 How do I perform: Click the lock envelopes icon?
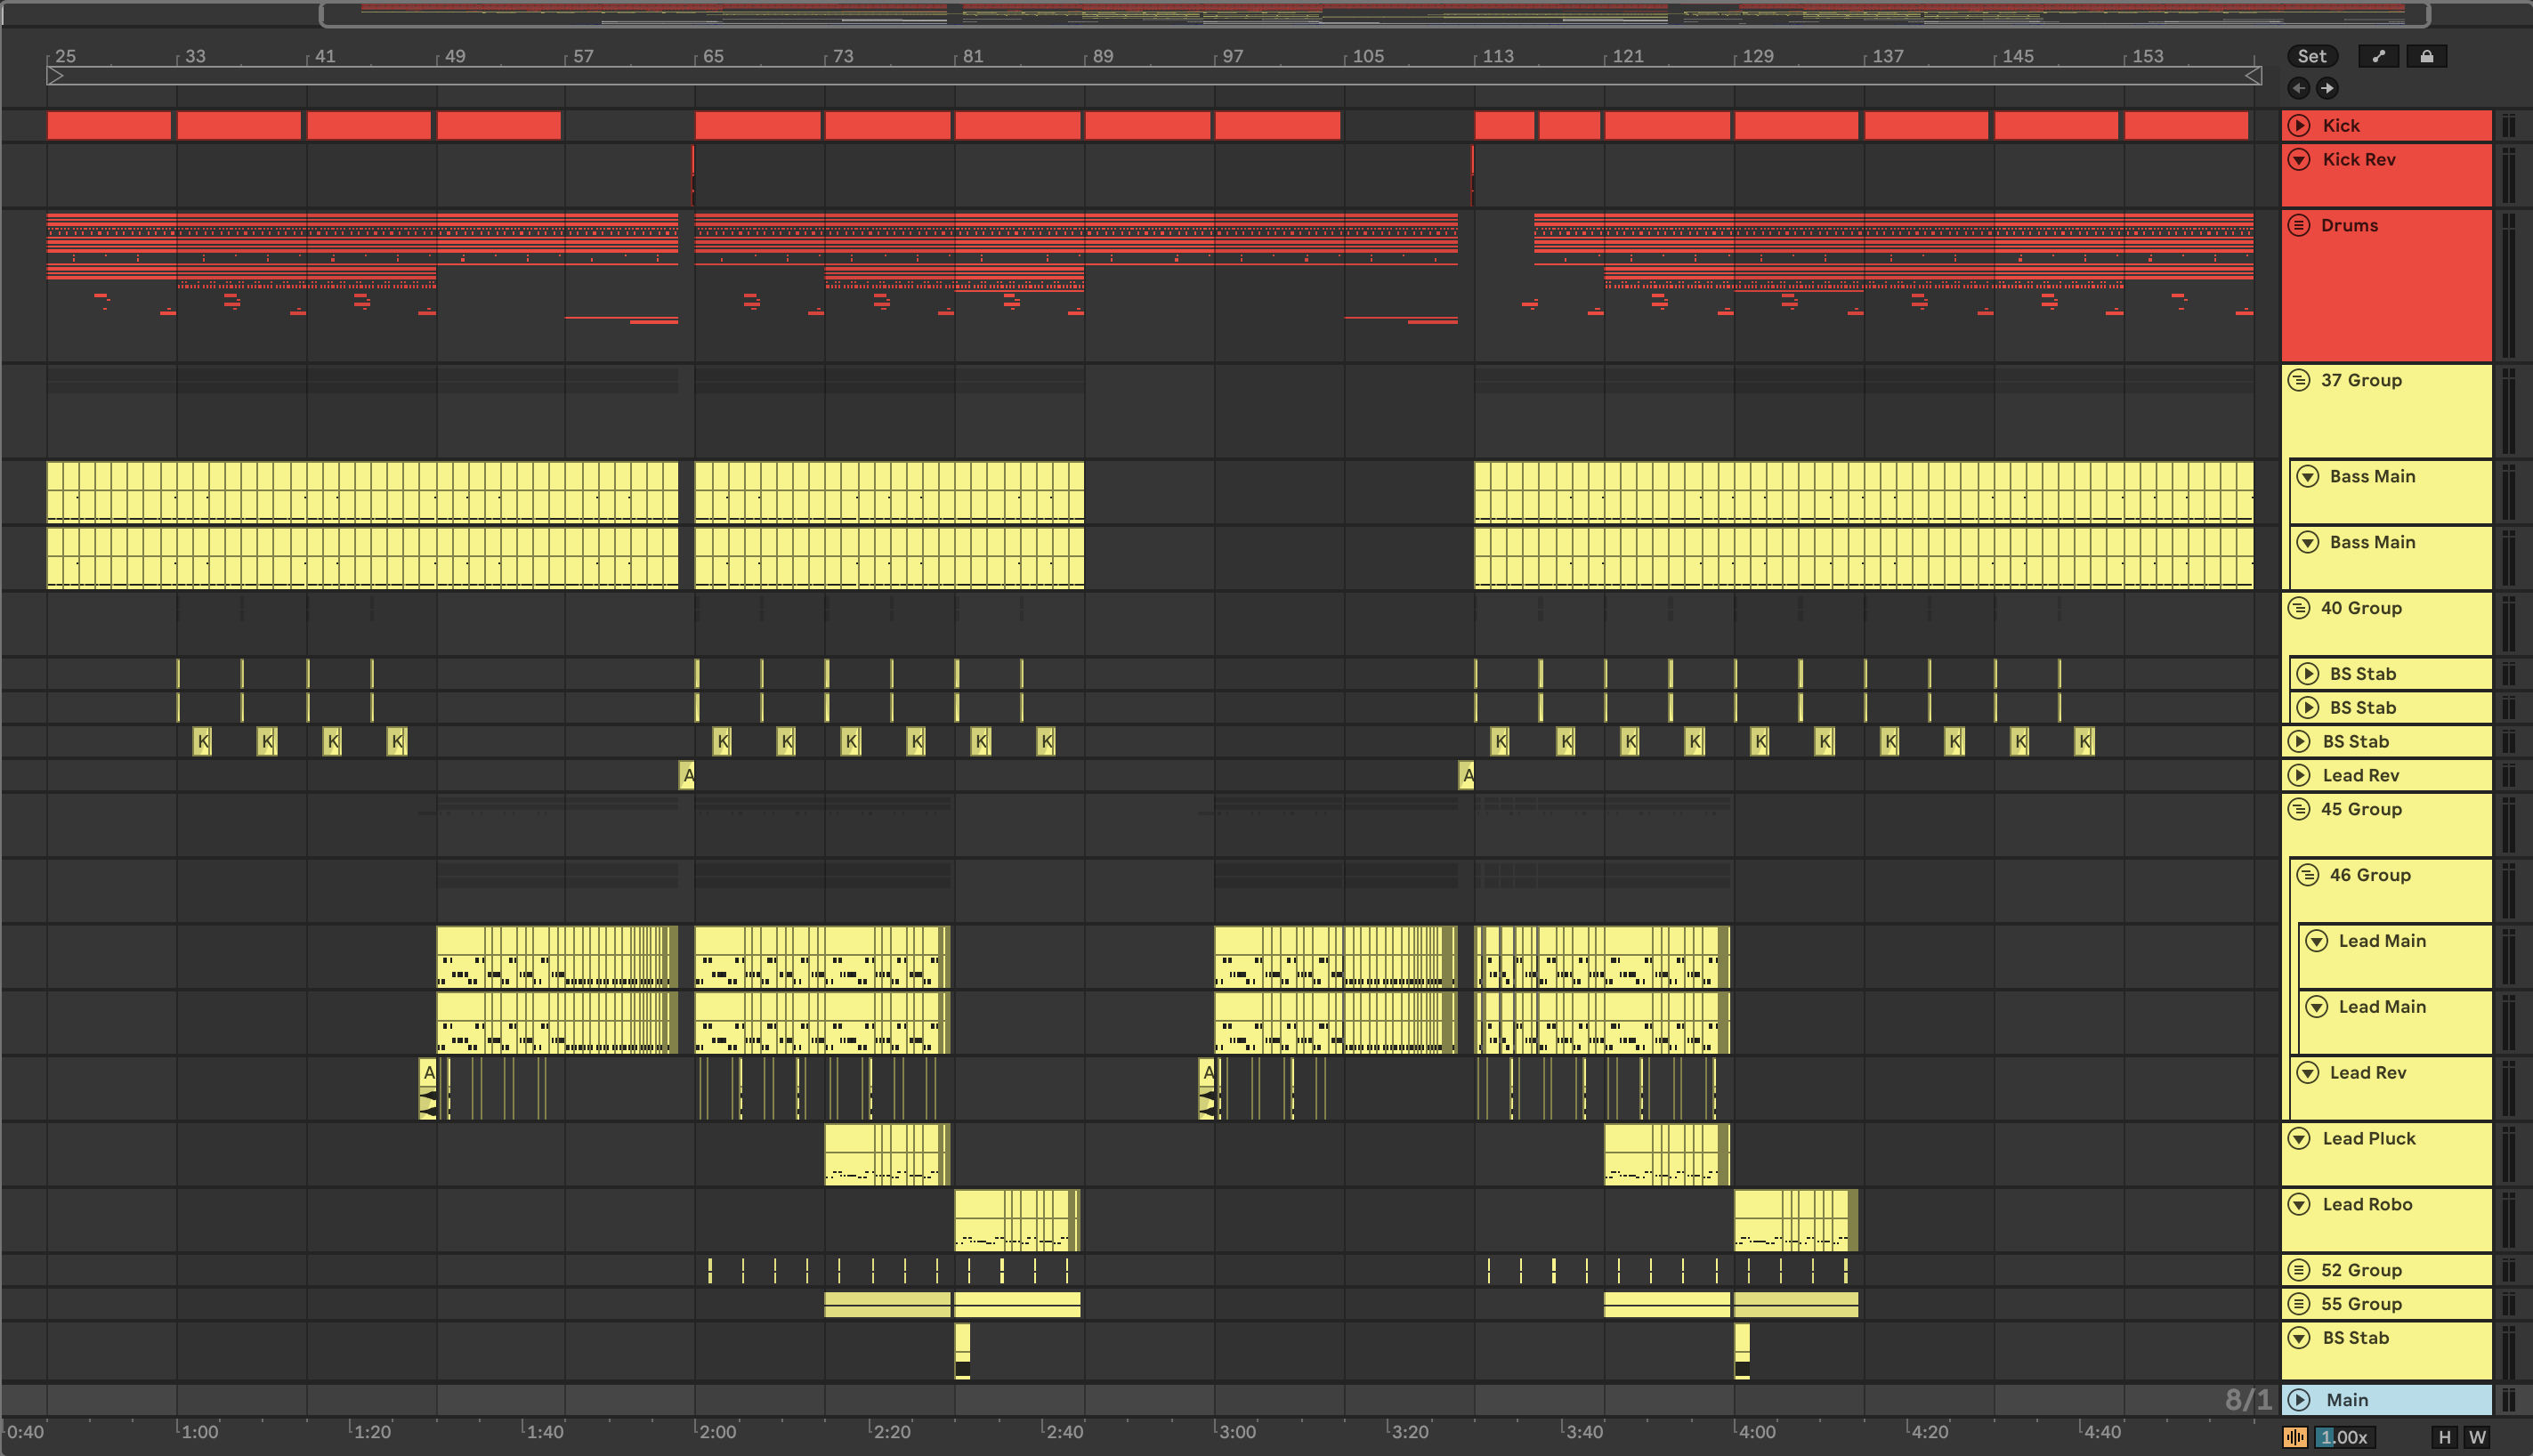pyautogui.click(x=2427, y=56)
